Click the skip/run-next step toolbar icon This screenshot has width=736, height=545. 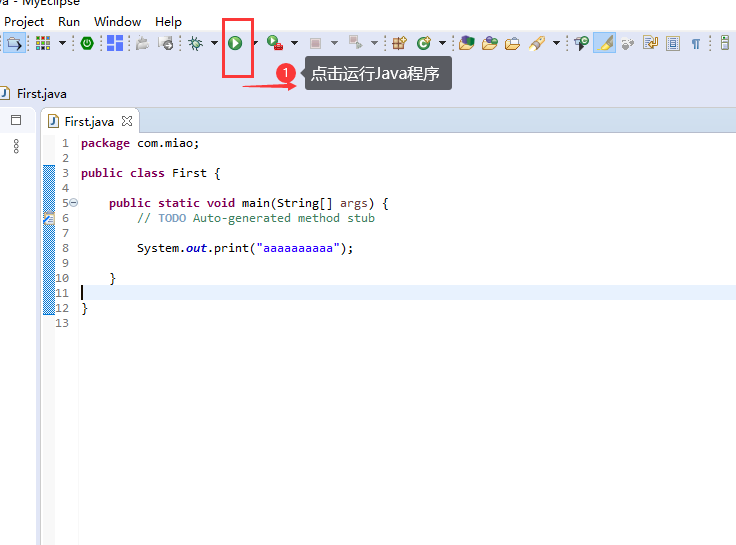(x=355, y=43)
